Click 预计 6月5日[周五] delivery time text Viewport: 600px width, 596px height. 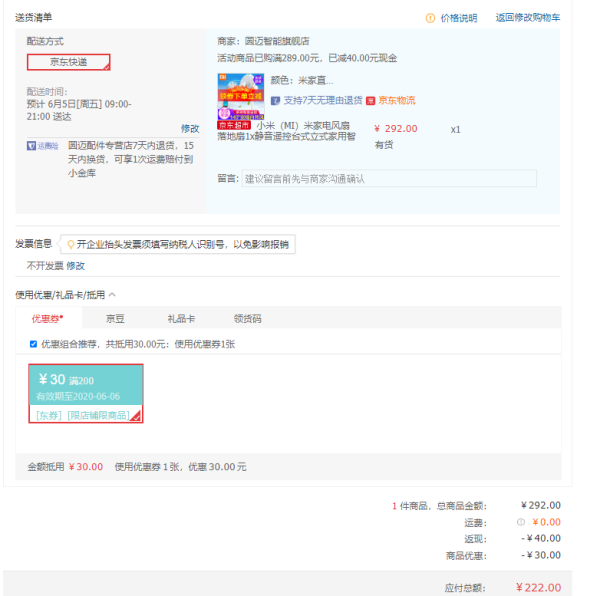tap(79, 110)
